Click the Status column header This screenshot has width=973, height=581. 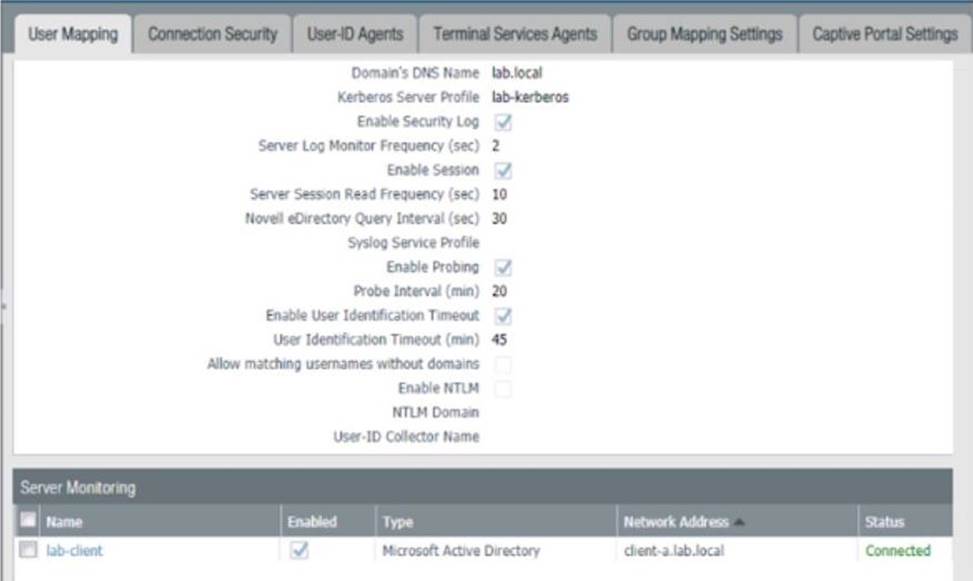(x=884, y=521)
